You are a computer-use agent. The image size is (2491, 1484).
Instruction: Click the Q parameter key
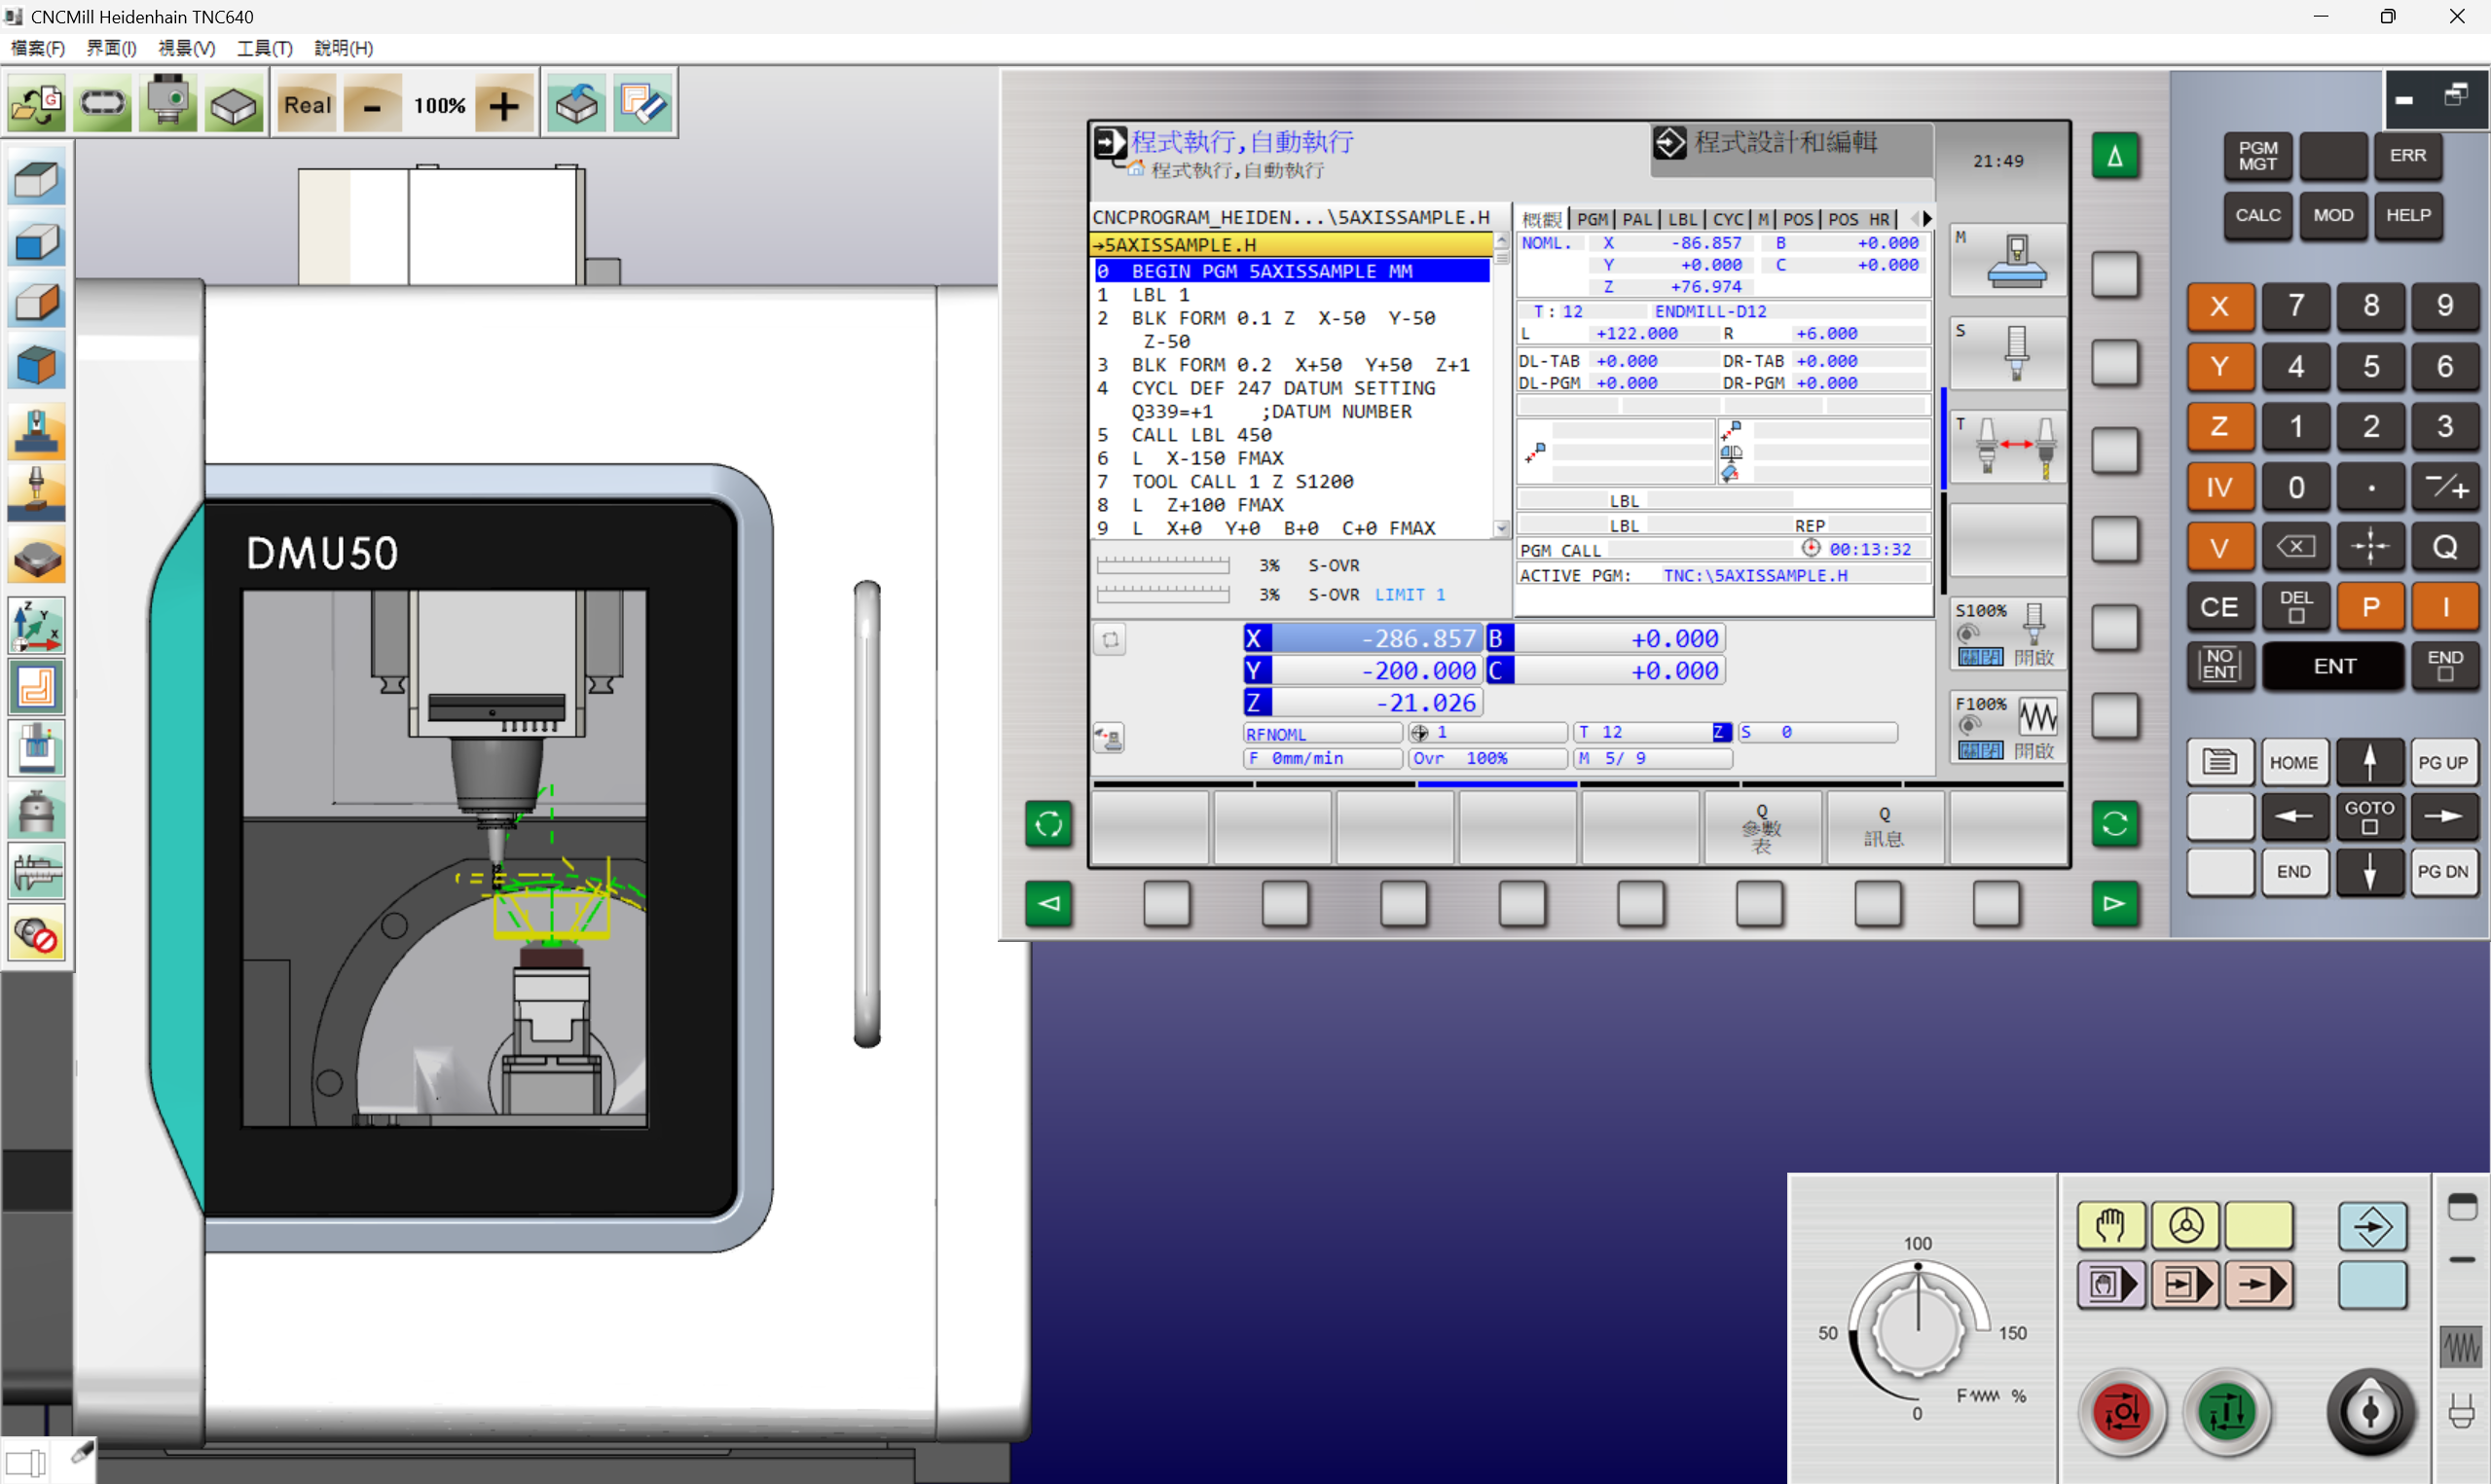(2444, 547)
